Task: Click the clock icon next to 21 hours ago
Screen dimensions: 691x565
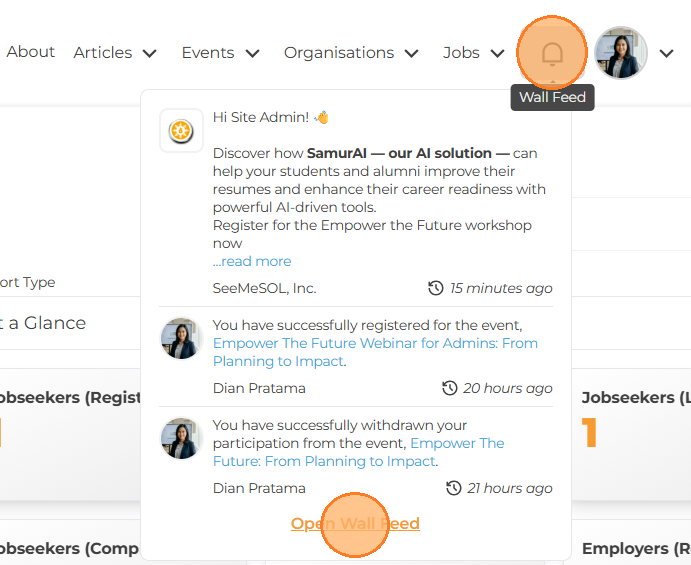Action: click(x=454, y=488)
